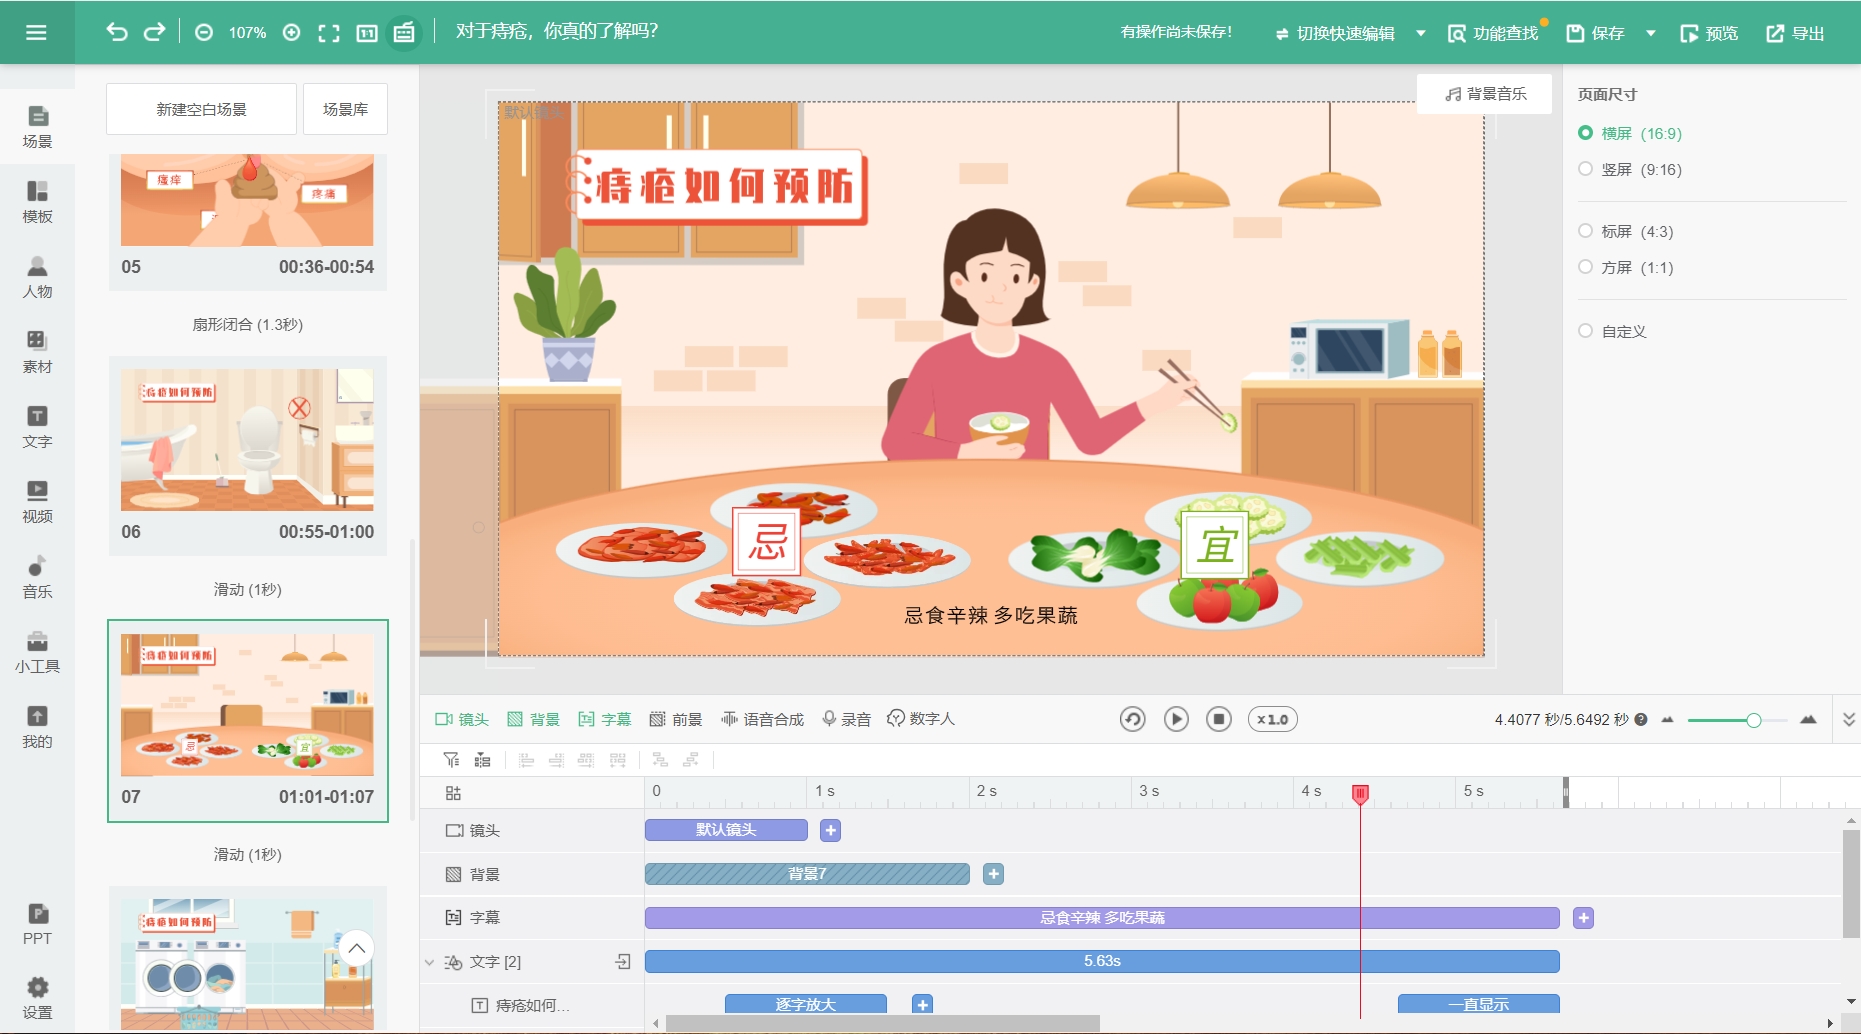Viewport: 1861px width, 1034px height.
Task: Click 功能查找 feature search
Action: coord(1493,33)
